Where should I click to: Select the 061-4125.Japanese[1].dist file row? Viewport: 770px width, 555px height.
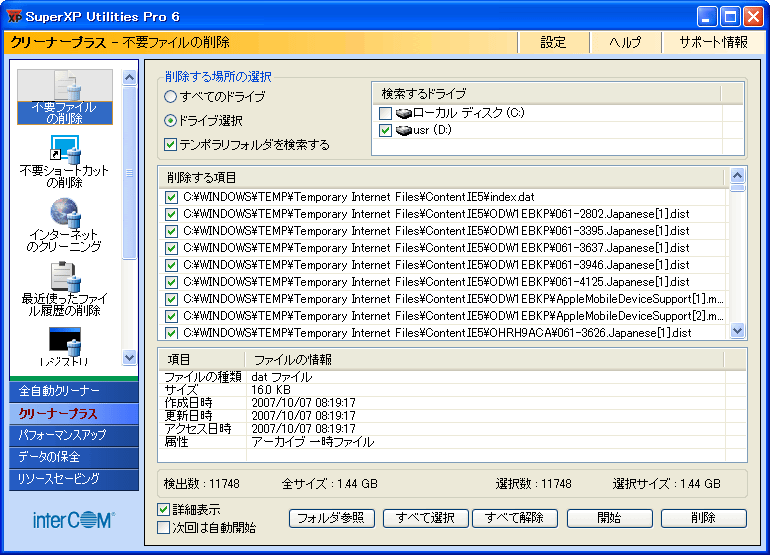(x=444, y=282)
